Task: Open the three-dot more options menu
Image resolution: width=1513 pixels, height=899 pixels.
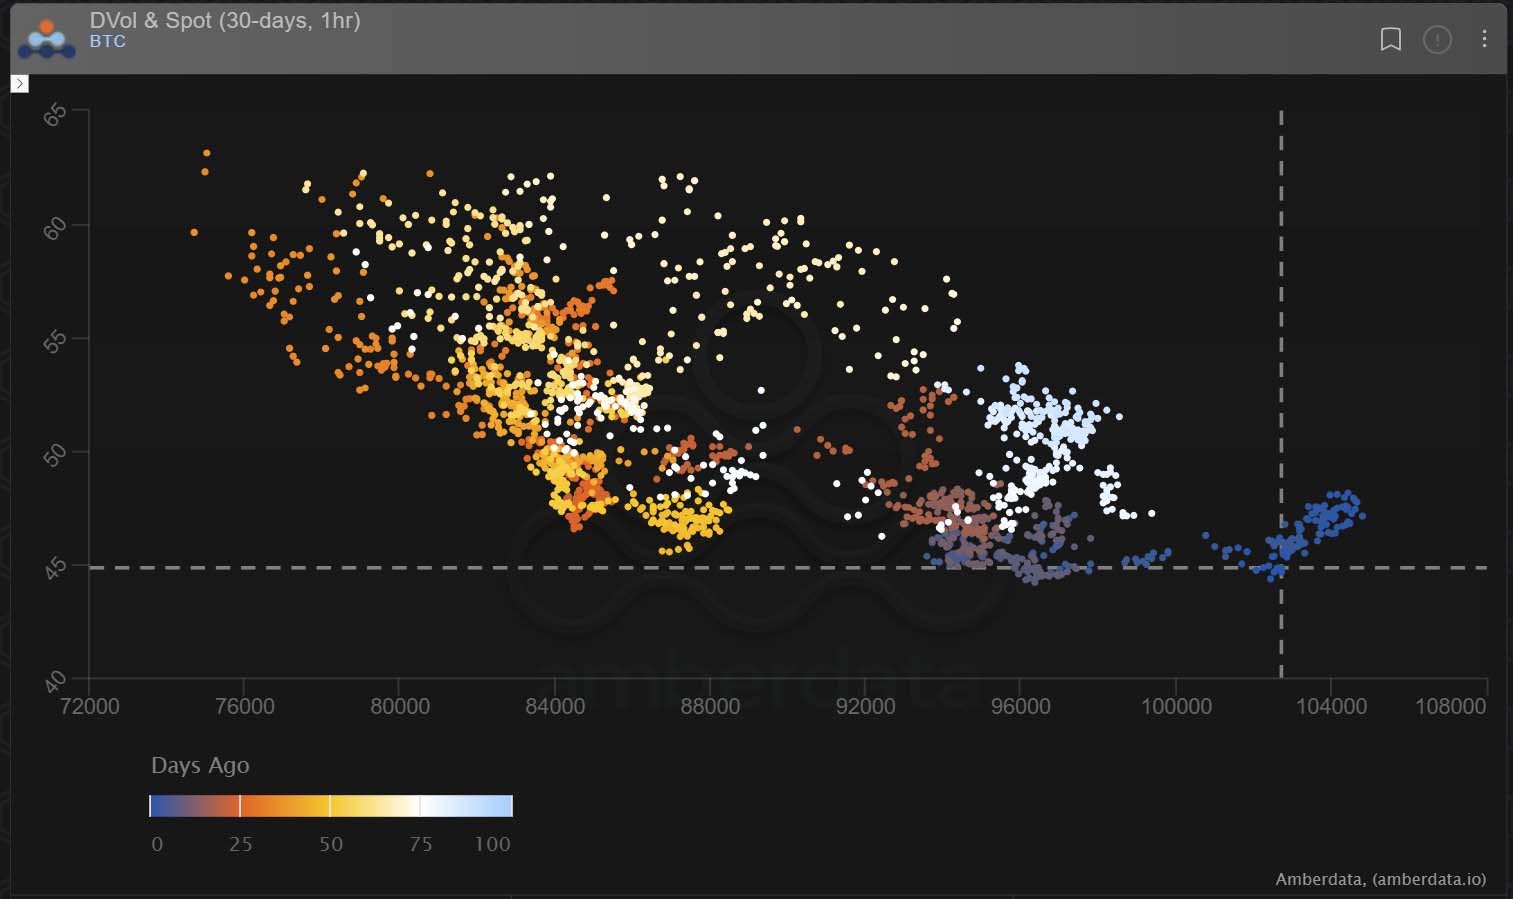Action: (x=1484, y=39)
